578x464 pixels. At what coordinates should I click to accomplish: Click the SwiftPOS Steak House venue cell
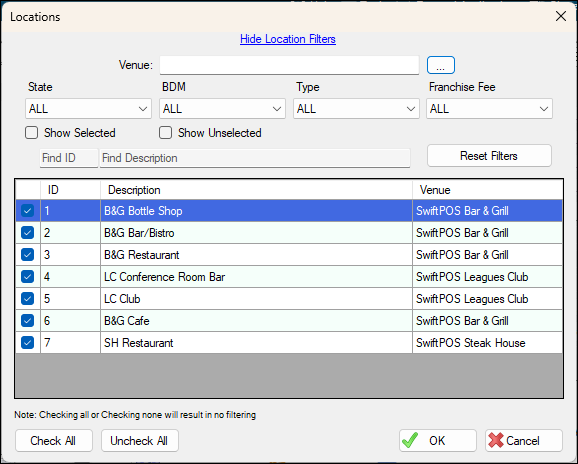[x=488, y=343]
